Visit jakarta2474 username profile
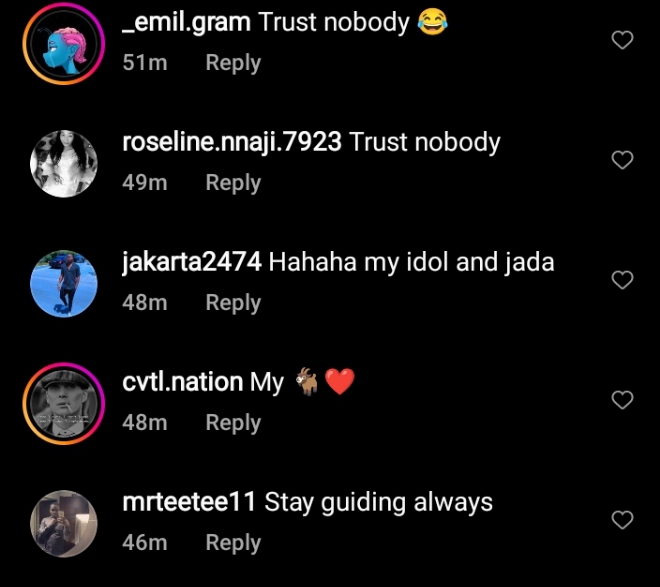 [192, 263]
